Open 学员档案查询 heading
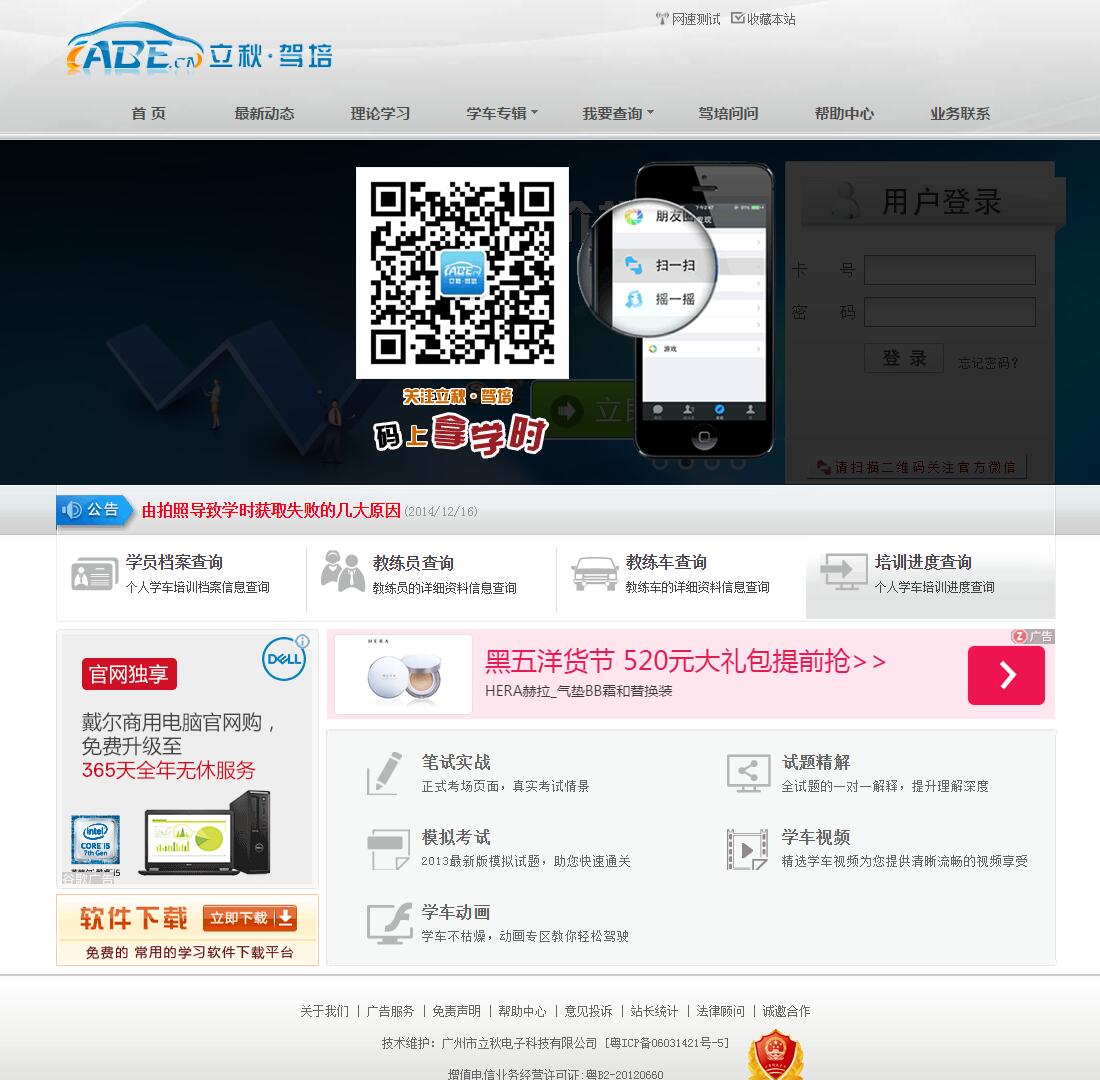The height and width of the screenshot is (1080, 1100). [174, 562]
